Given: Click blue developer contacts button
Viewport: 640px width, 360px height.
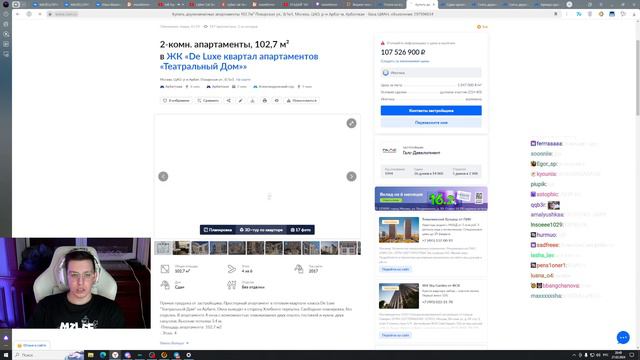Looking at the screenshot, I should [431, 111].
